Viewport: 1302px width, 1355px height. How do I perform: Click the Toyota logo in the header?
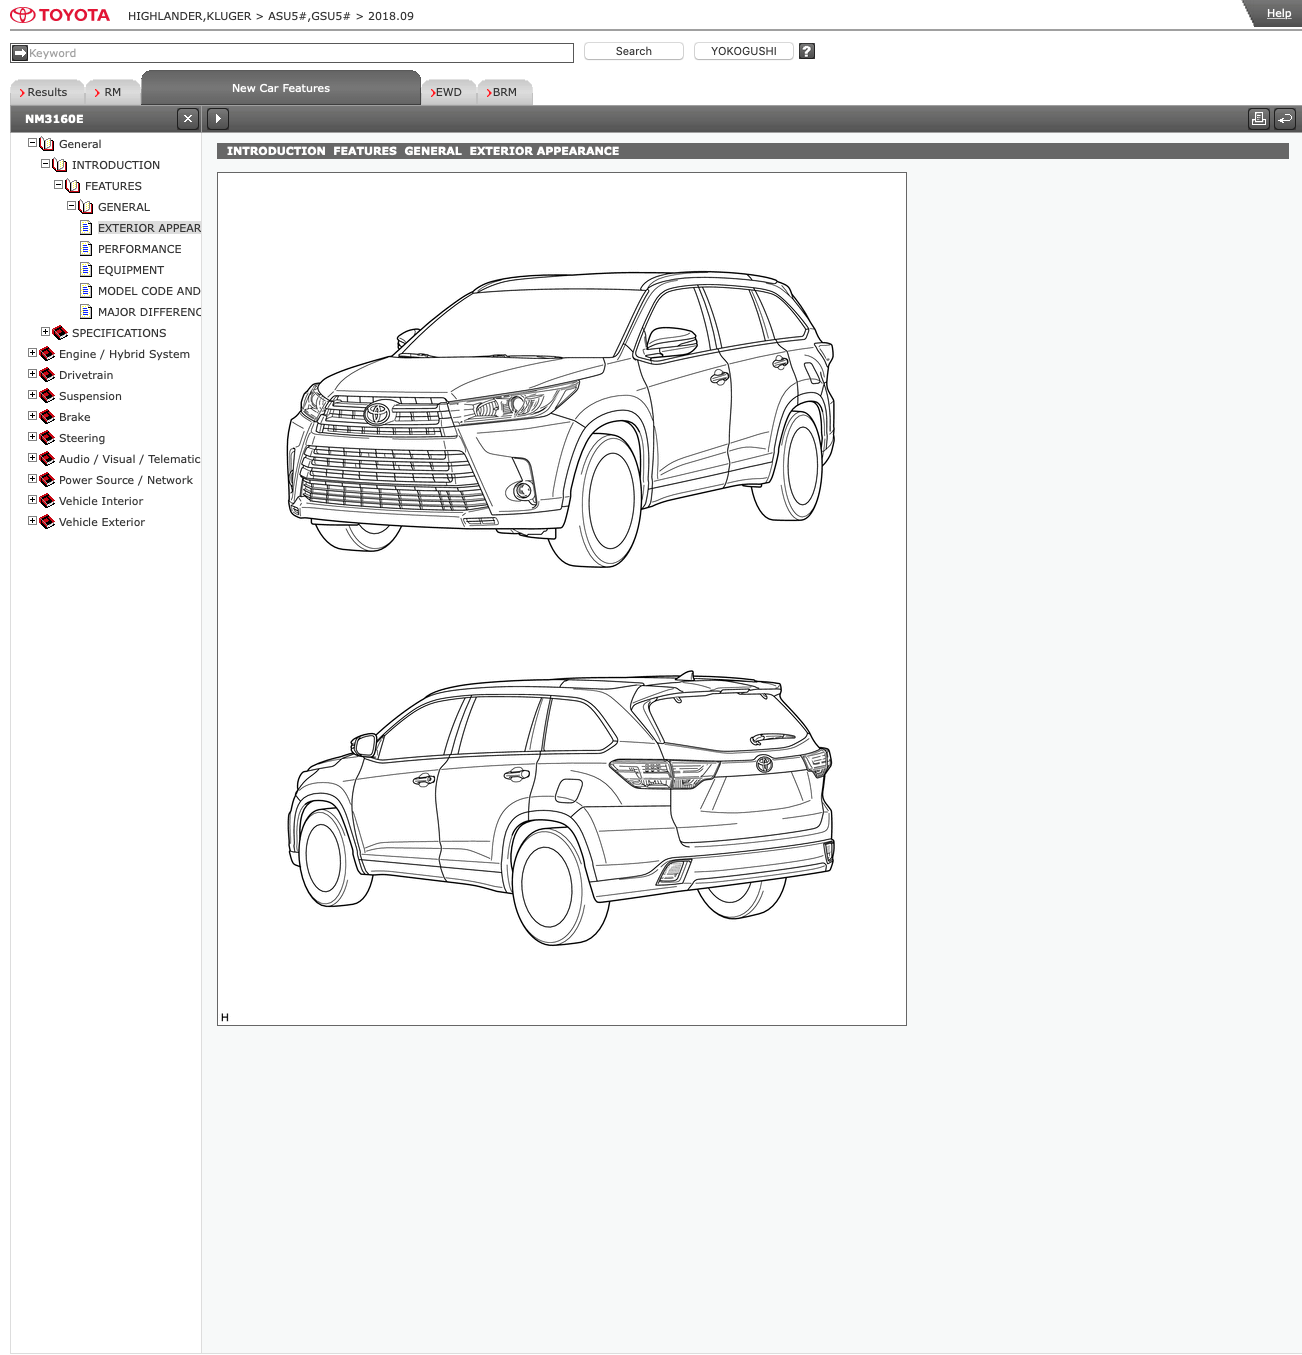[60, 14]
